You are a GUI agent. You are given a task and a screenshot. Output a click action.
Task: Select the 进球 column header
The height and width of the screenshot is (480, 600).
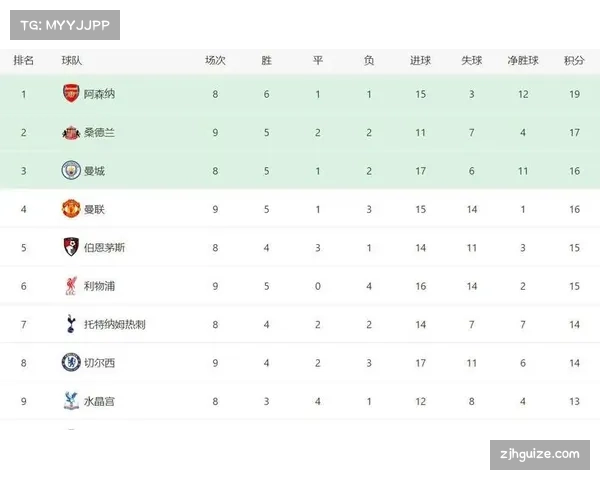click(x=420, y=60)
